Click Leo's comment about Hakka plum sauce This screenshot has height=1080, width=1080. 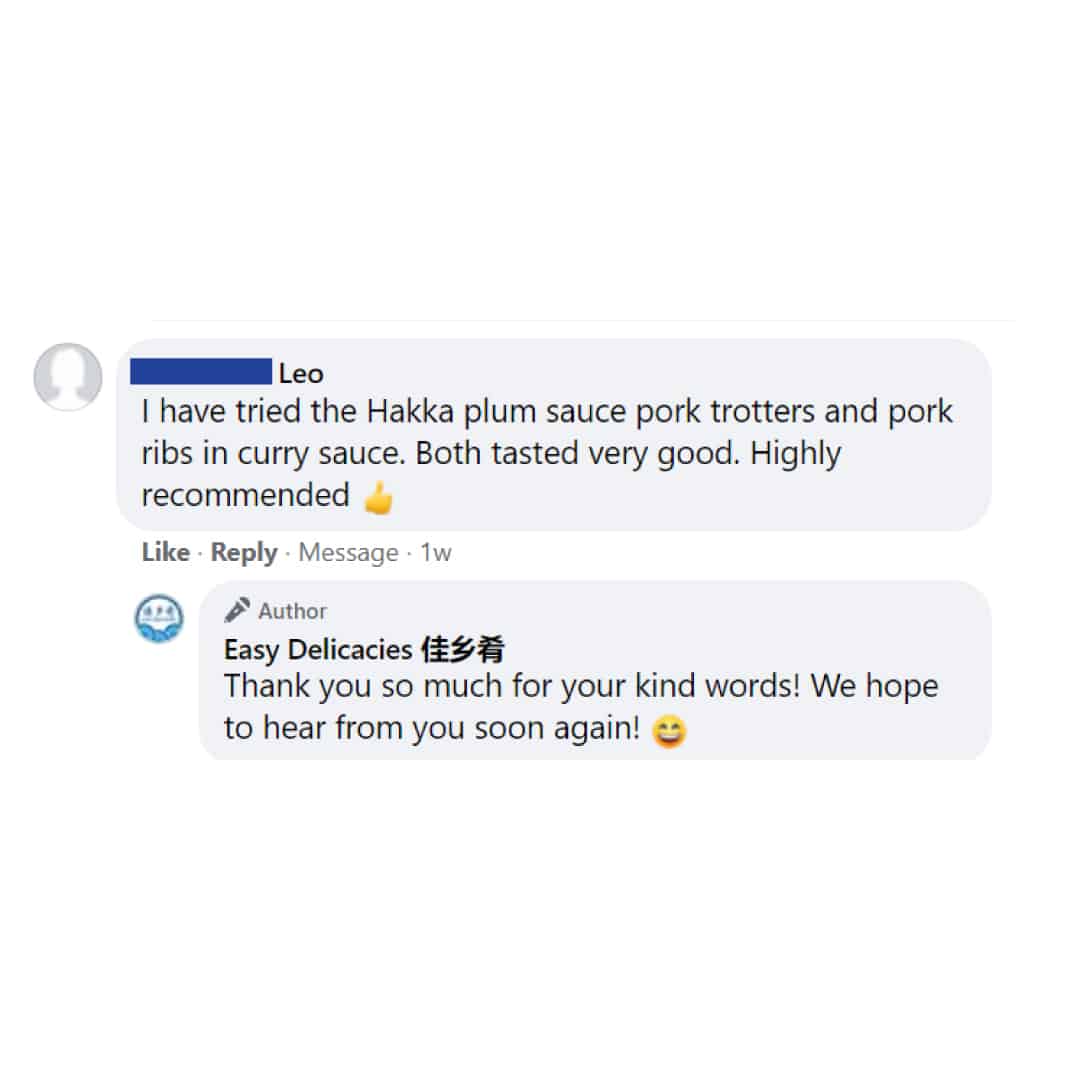547,453
